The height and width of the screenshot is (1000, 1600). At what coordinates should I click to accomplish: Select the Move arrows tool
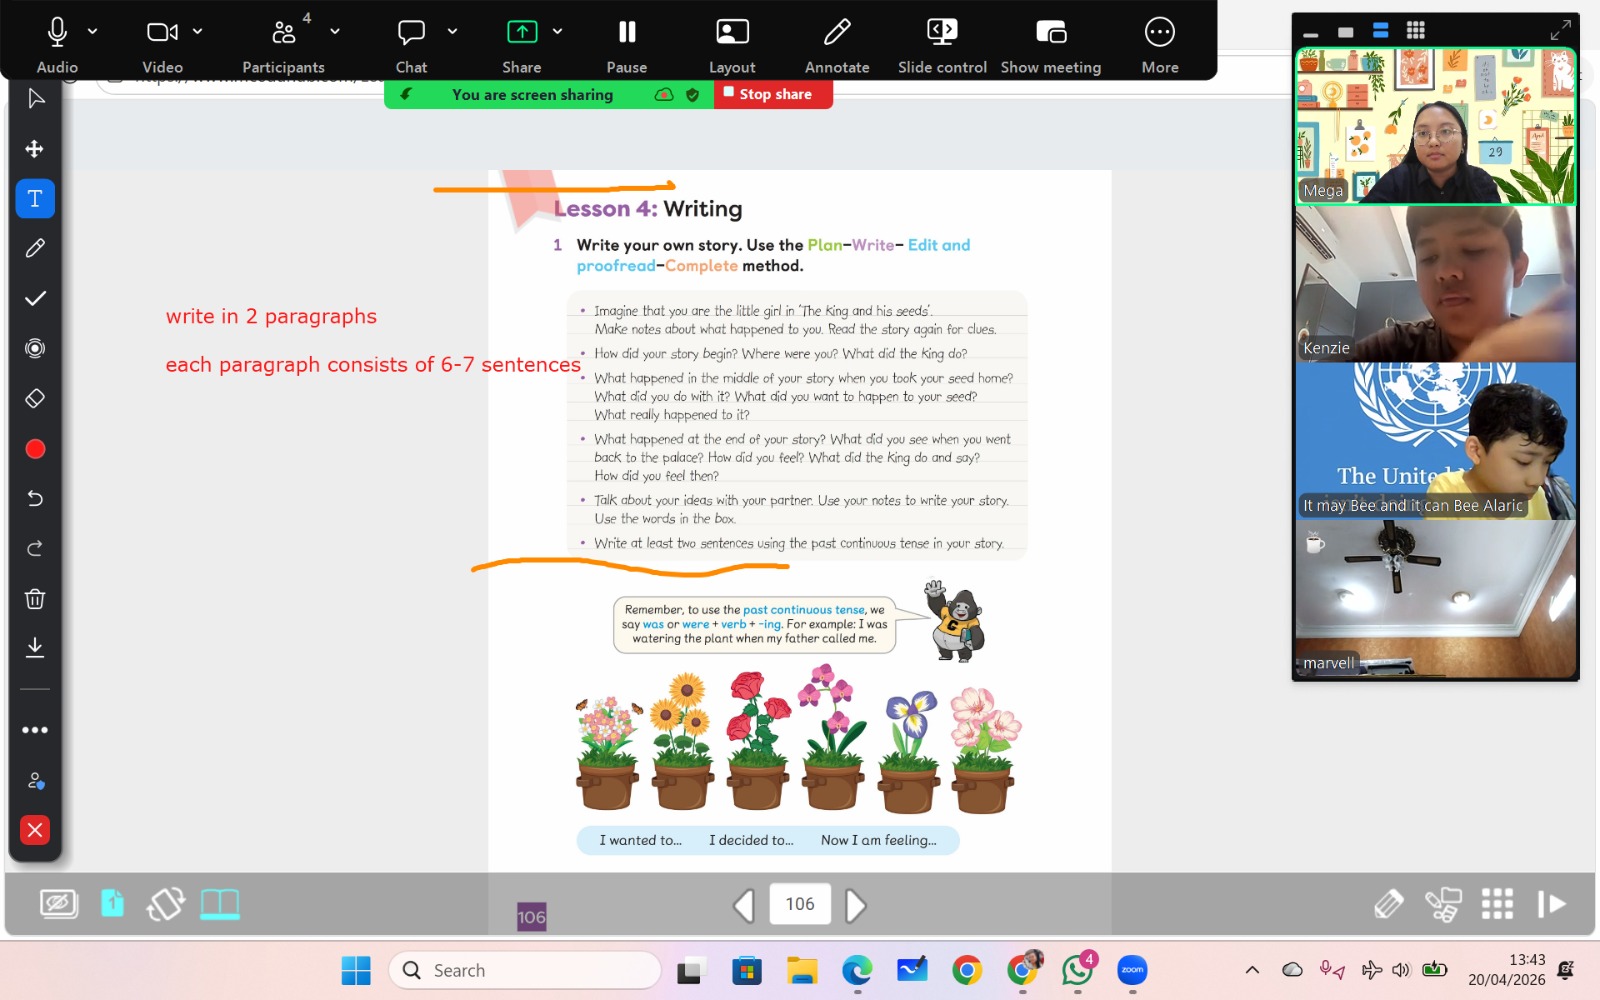[x=35, y=149]
